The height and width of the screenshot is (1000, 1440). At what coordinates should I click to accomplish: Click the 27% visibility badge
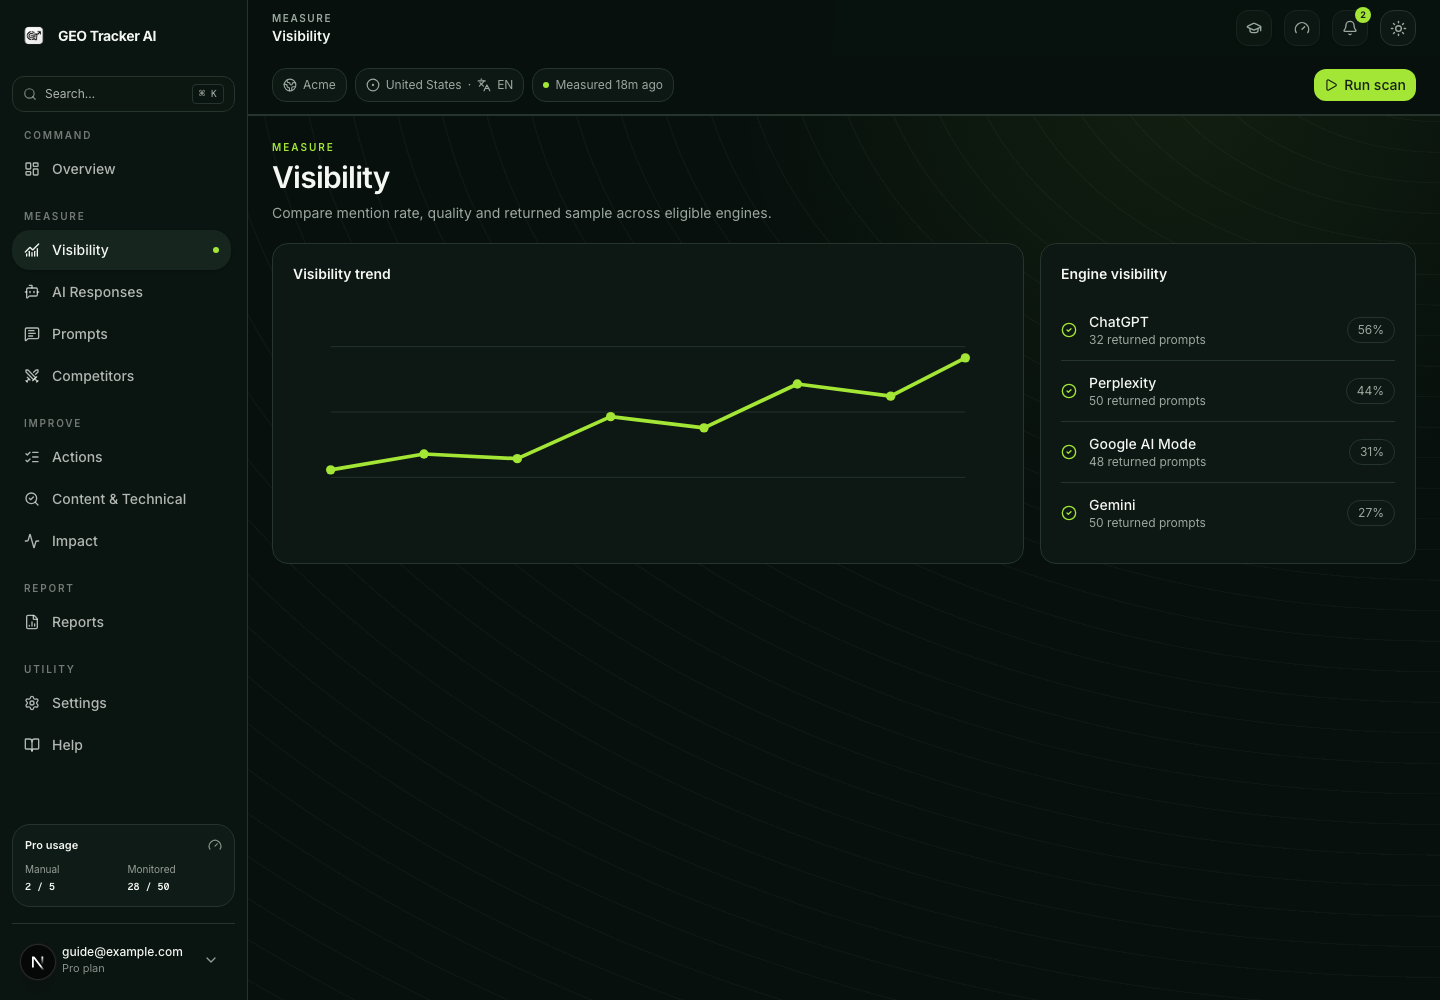pos(1370,513)
